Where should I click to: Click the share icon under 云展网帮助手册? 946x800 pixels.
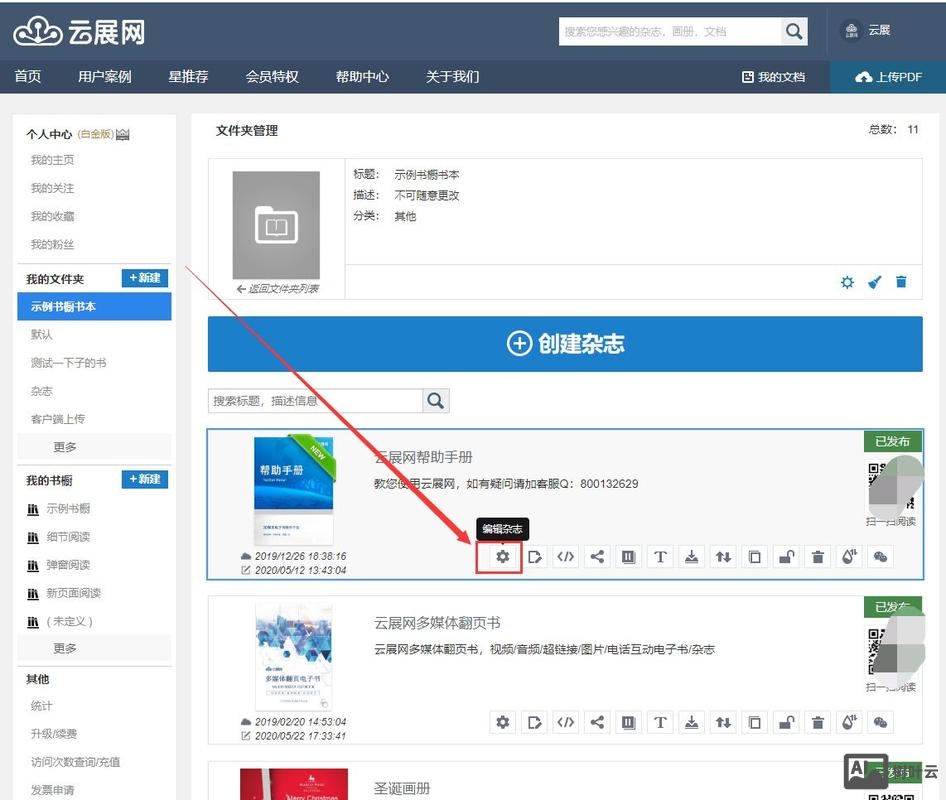pyautogui.click(x=596, y=556)
